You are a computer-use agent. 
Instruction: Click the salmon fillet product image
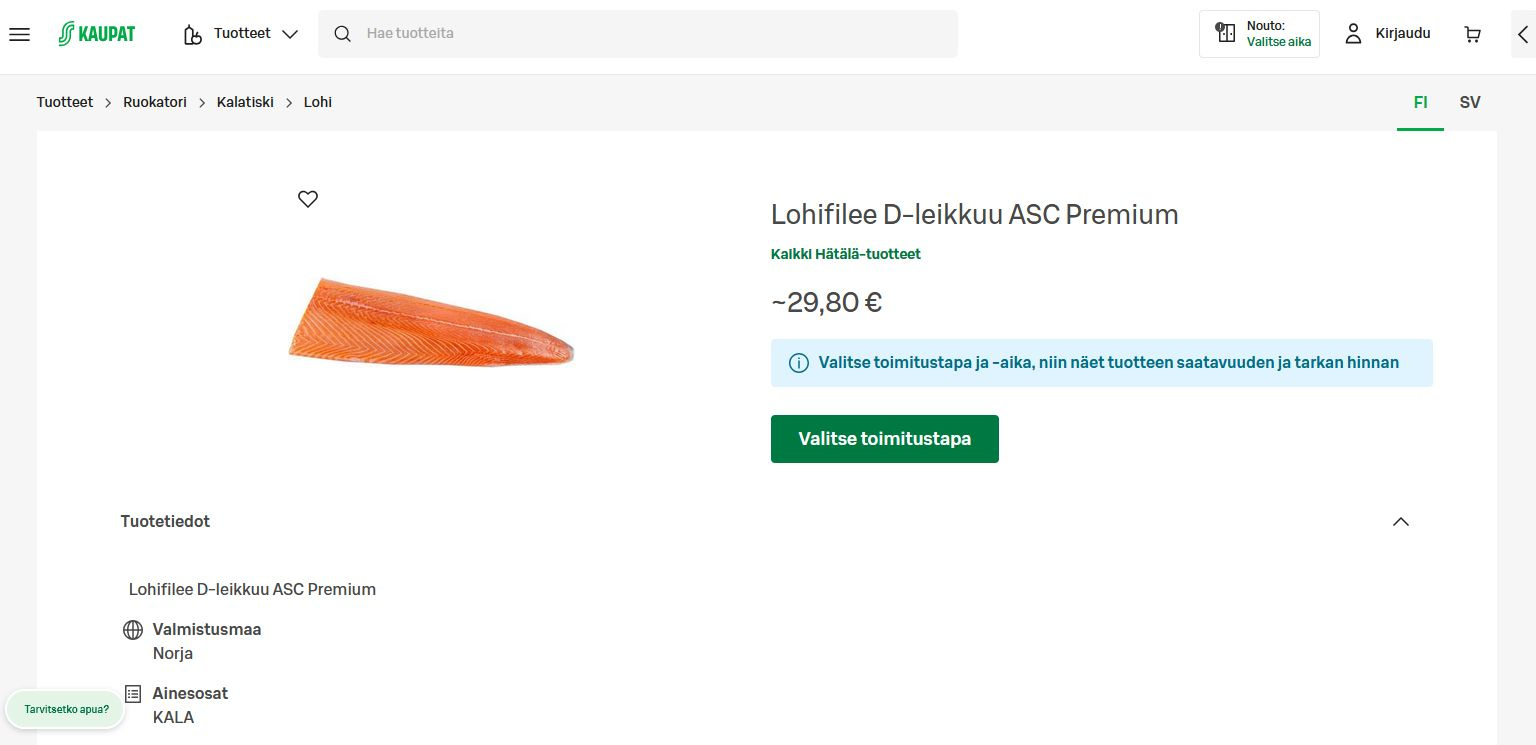click(x=430, y=322)
